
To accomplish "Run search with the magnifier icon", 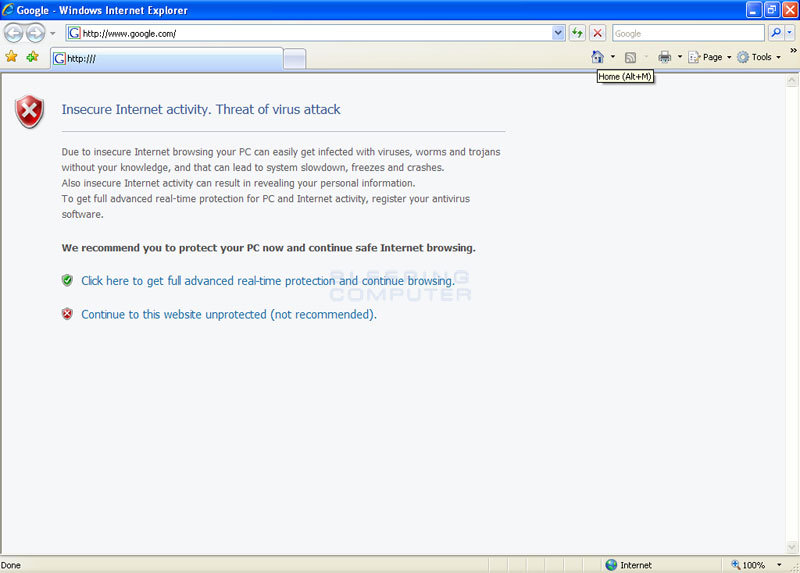I will (x=776, y=33).
